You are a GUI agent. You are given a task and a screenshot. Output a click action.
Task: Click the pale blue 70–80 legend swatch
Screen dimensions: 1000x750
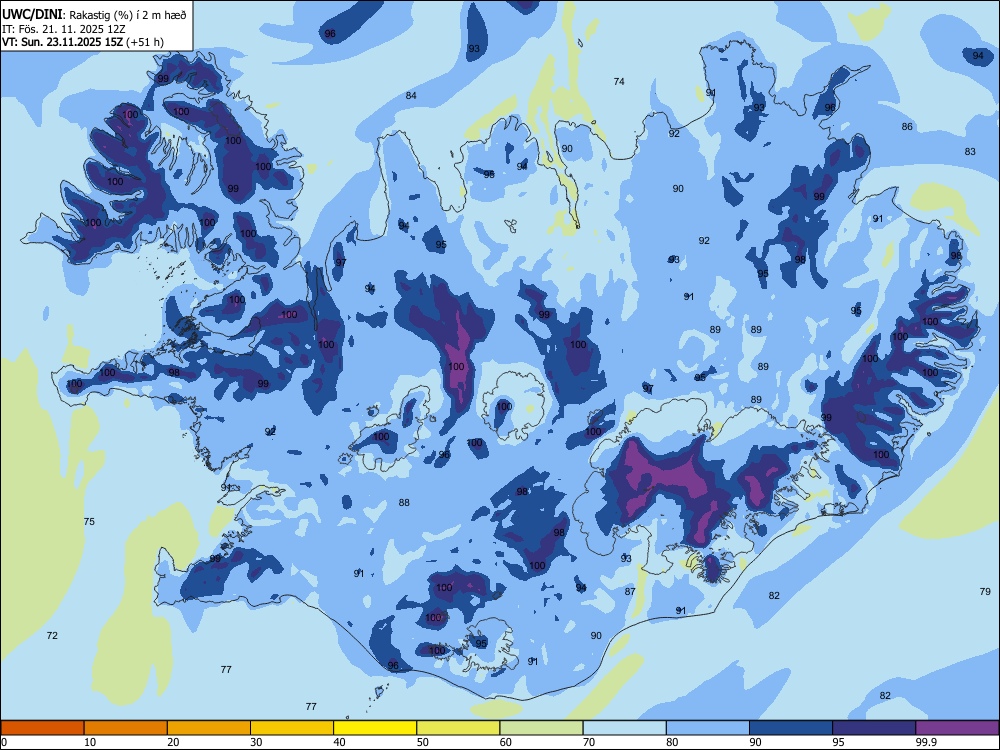click(x=624, y=728)
